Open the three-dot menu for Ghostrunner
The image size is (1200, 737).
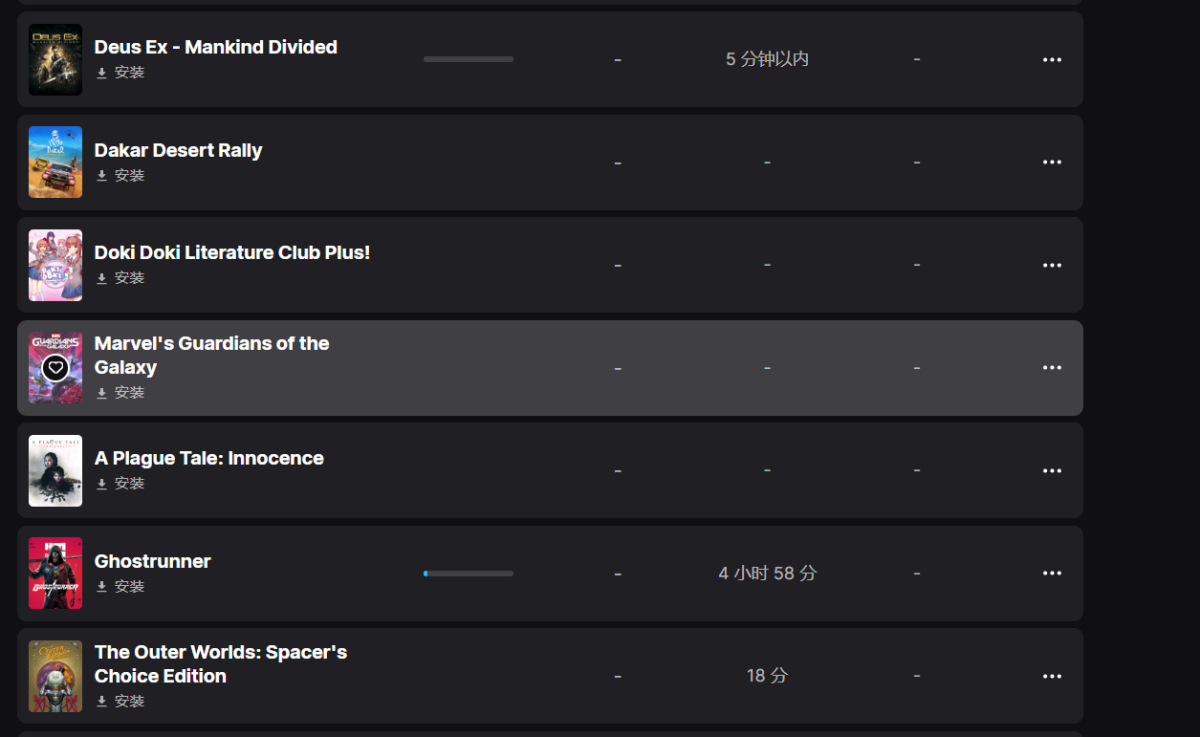pyautogui.click(x=1052, y=573)
